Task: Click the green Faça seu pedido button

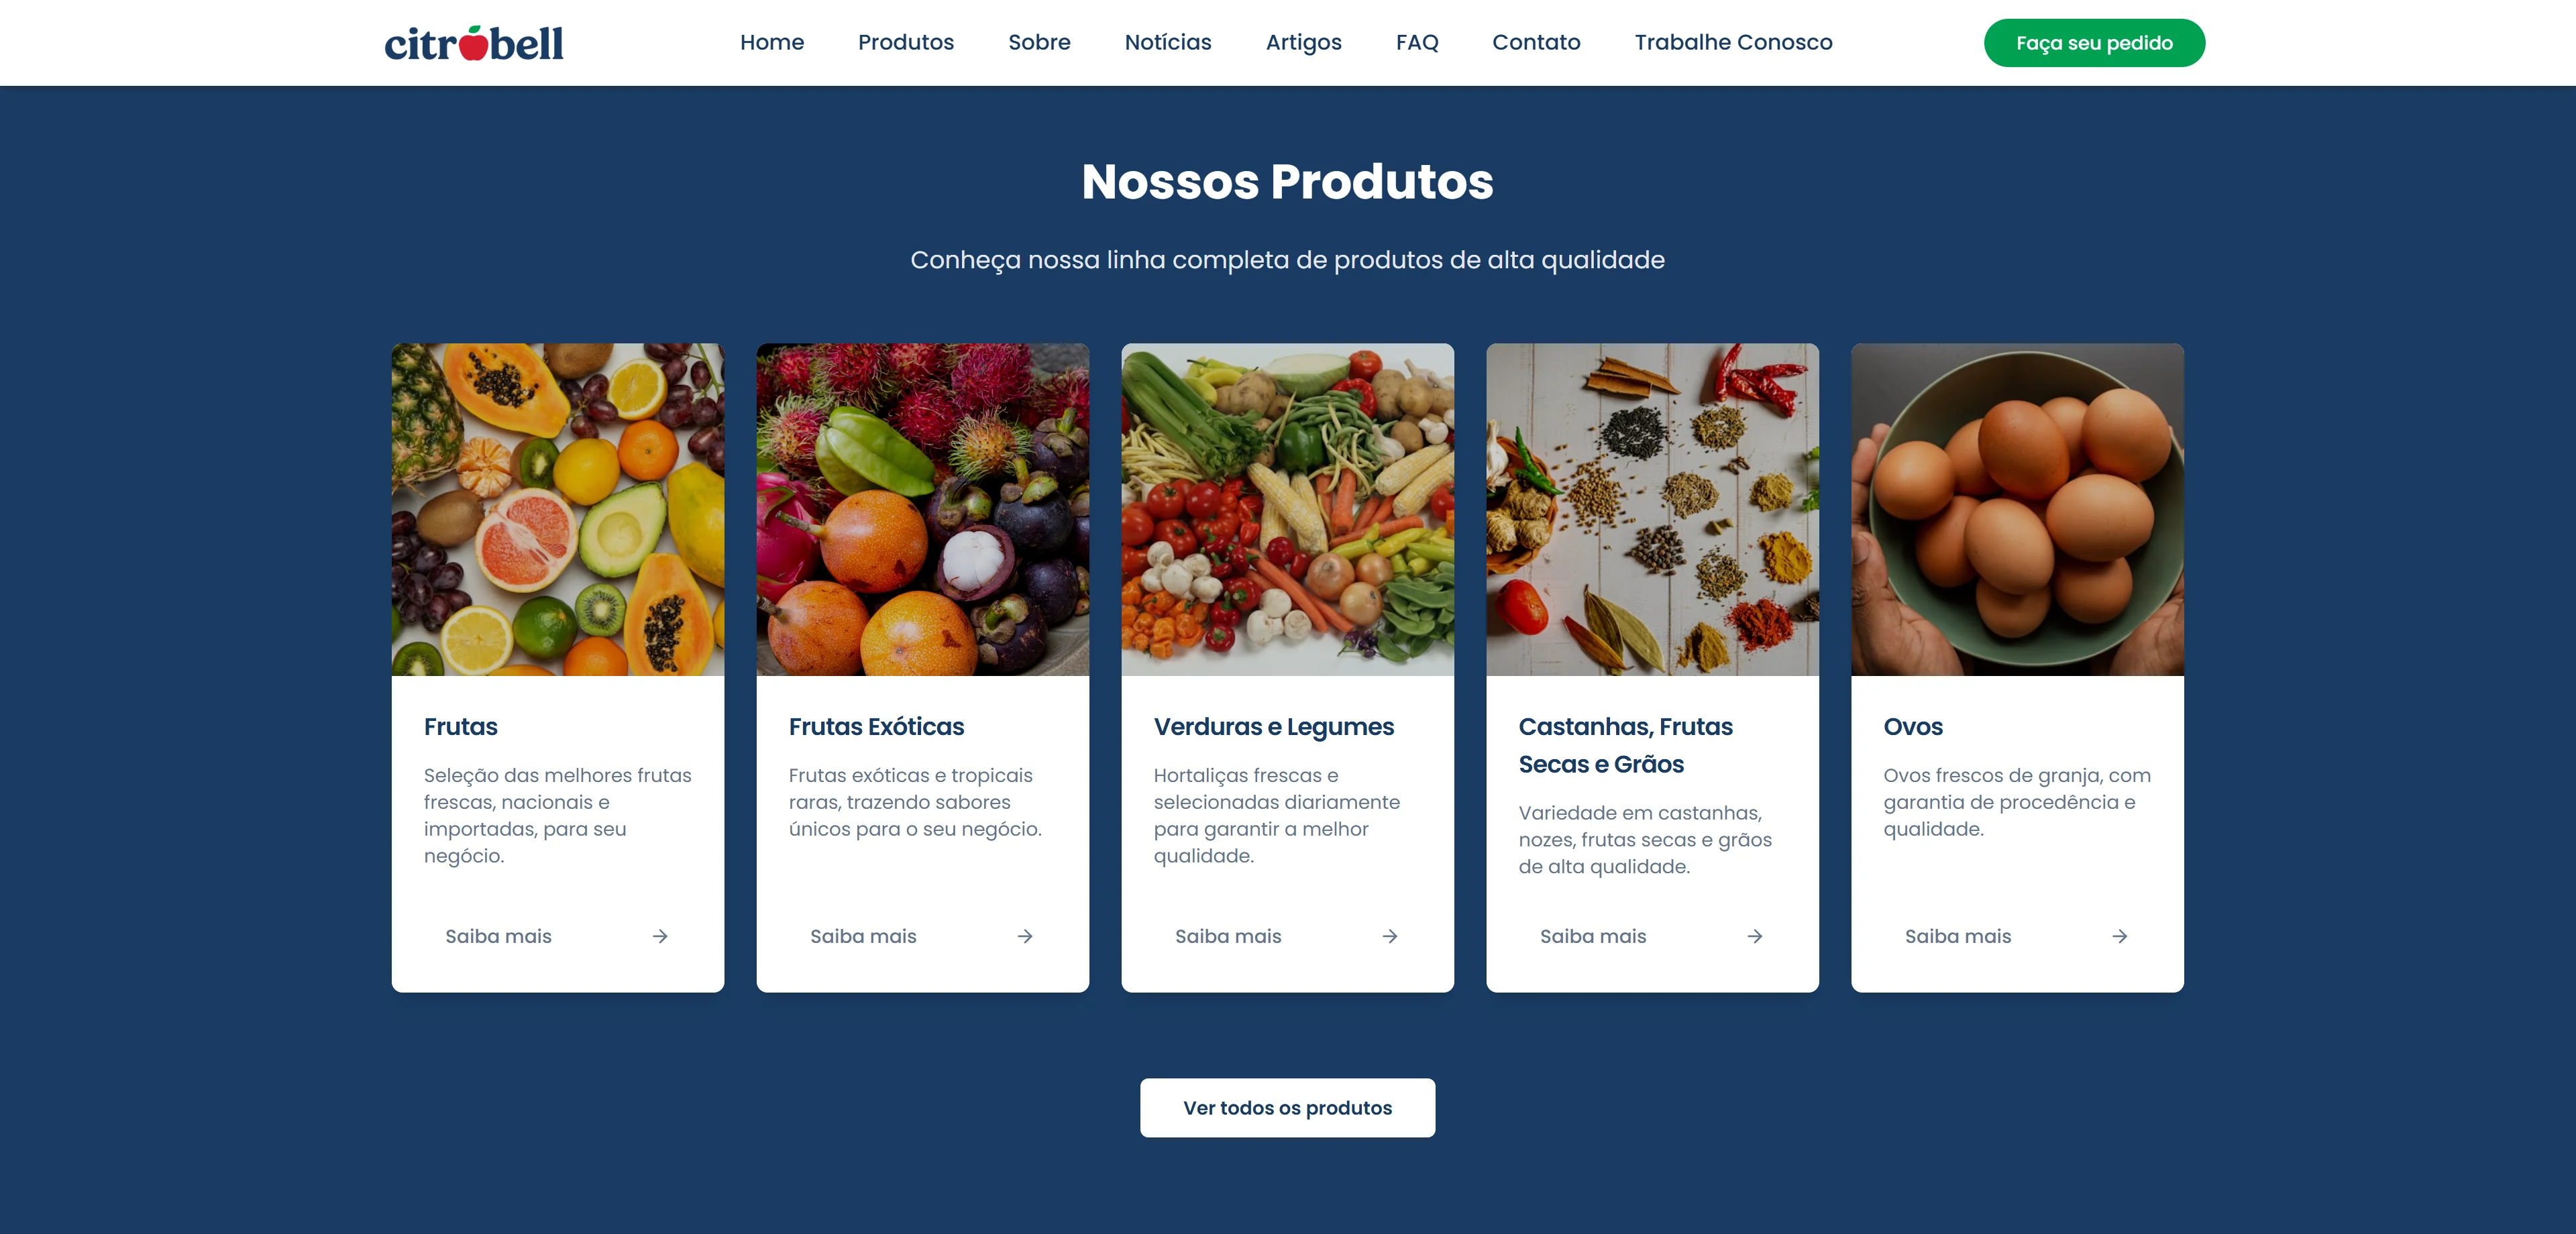Action: point(2094,43)
